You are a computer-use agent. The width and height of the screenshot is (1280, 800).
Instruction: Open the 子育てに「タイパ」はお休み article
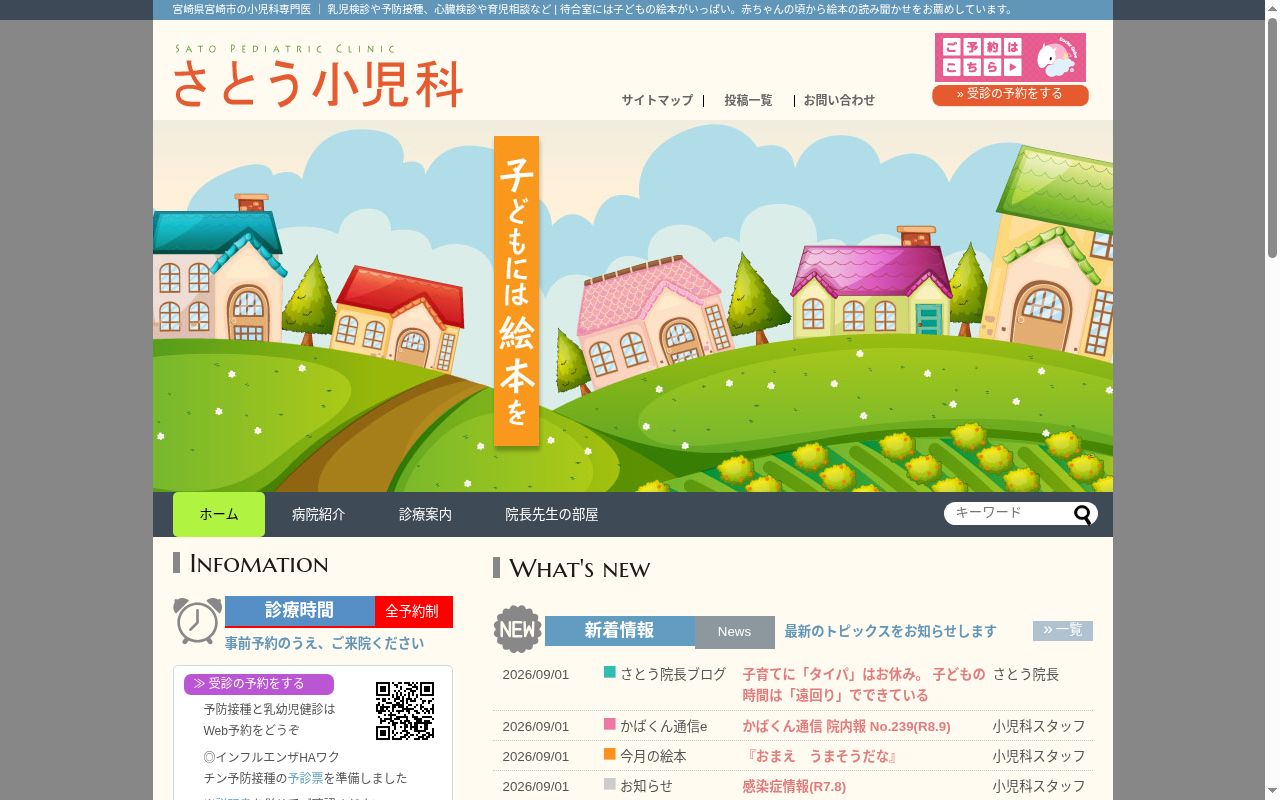pos(863,685)
